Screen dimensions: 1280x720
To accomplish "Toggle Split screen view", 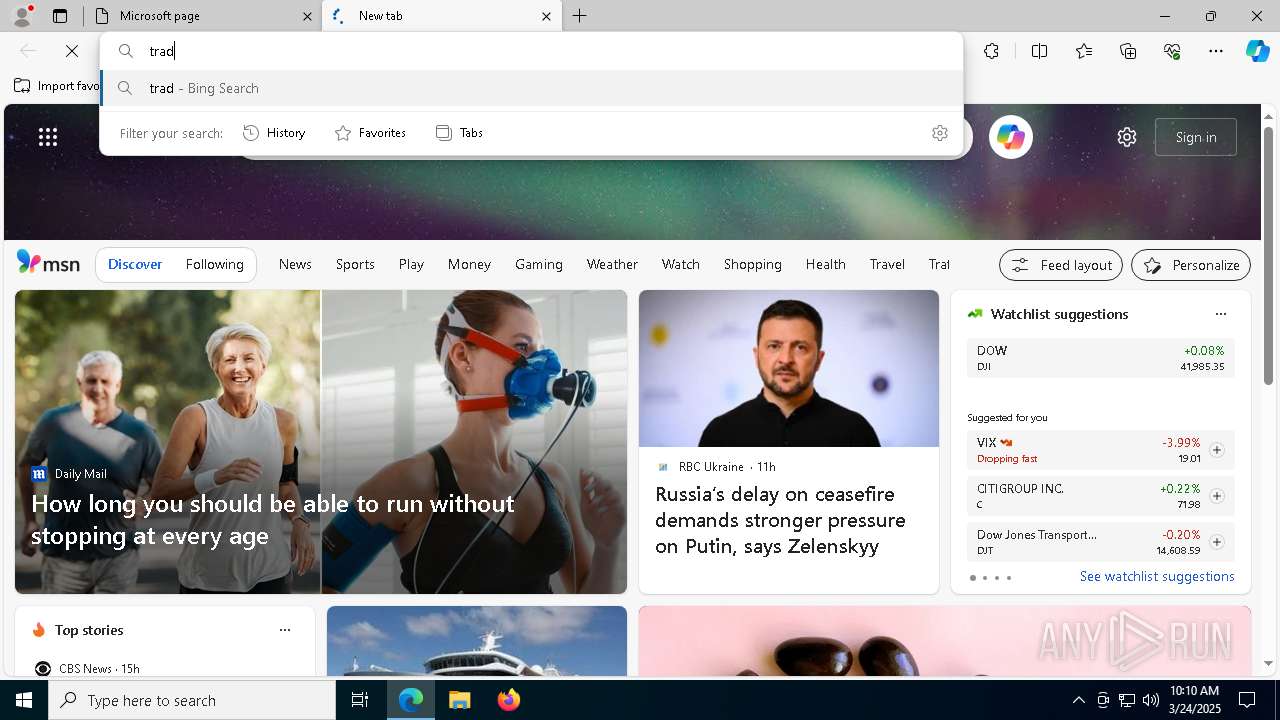I will click(x=1039, y=51).
